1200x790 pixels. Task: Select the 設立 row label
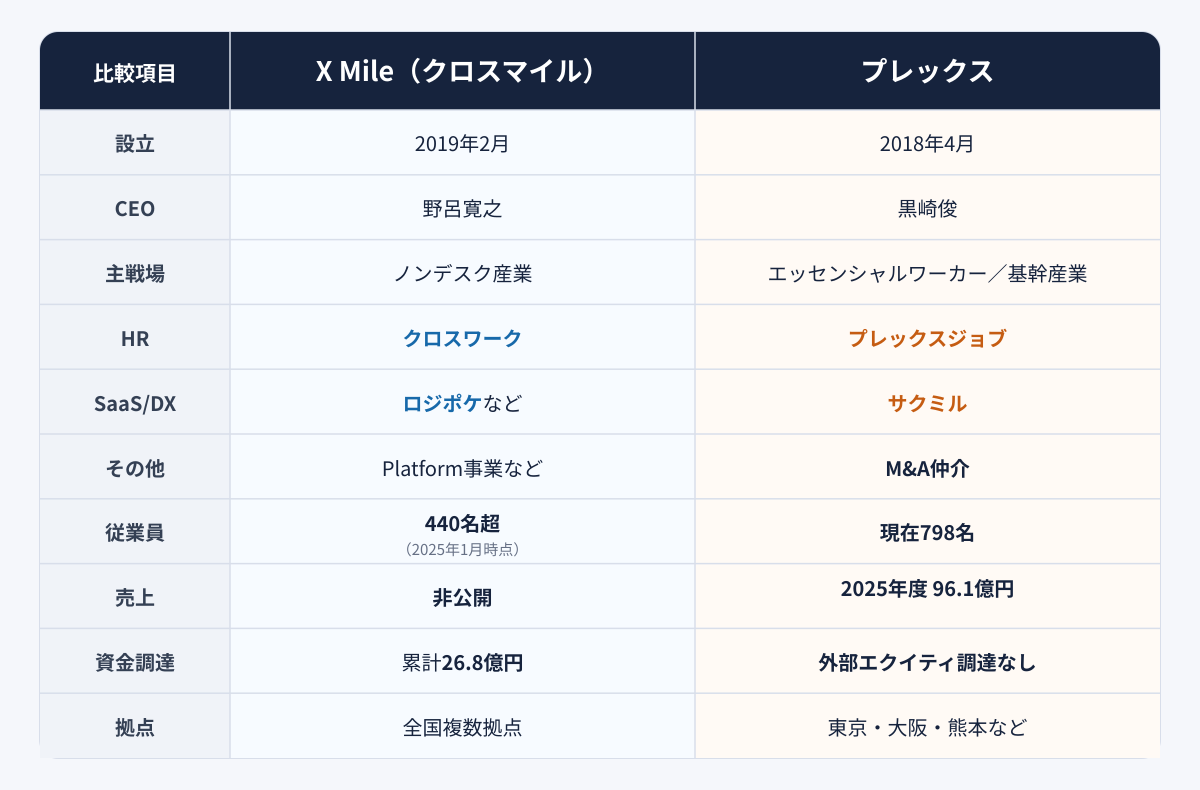click(x=135, y=143)
